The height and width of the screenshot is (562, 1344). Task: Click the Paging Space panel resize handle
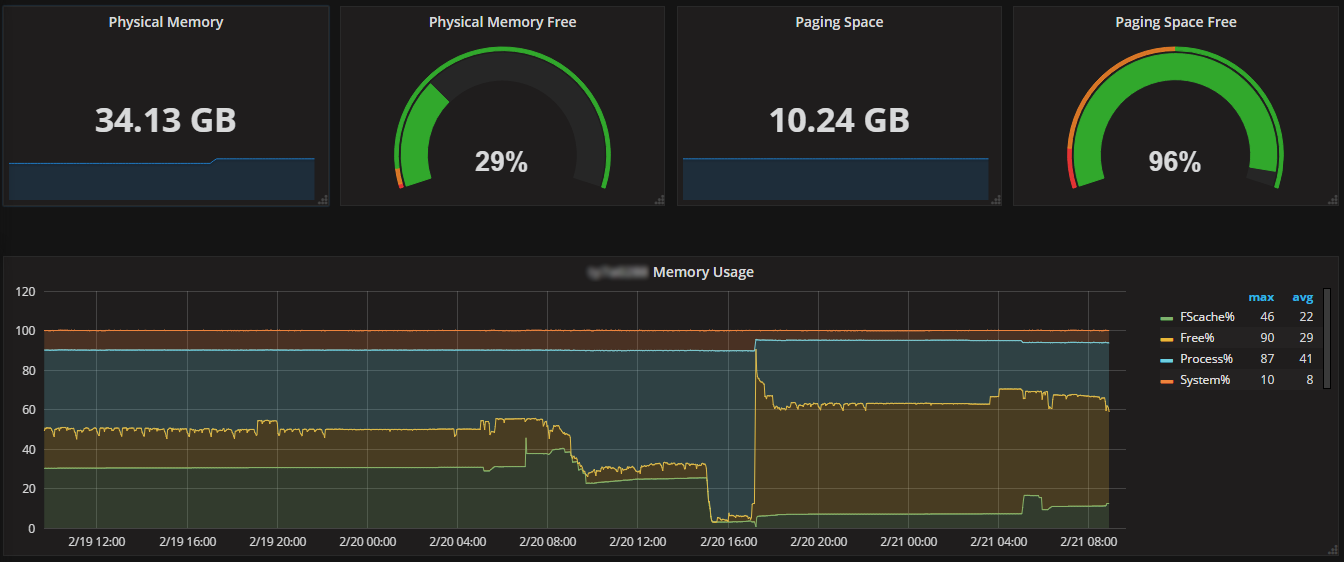click(x=995, y=200)
